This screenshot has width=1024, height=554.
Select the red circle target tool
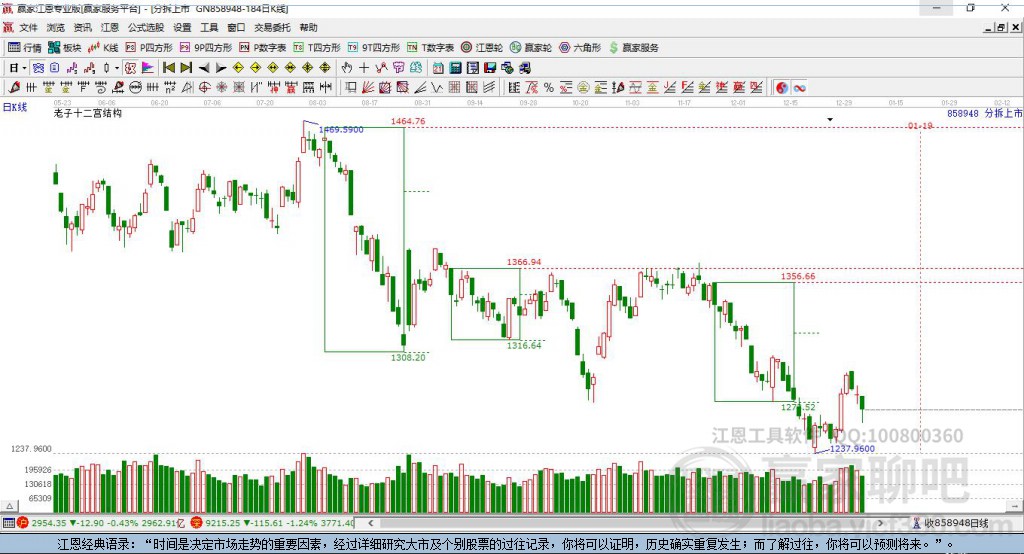tap(204, 88)
